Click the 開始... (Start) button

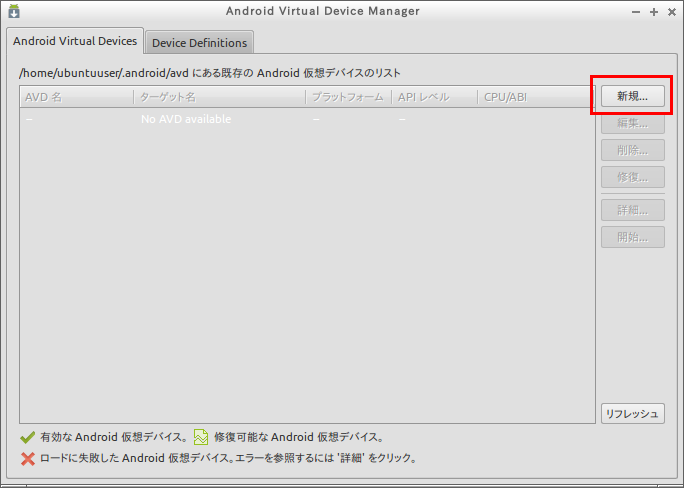pos(633,237)
